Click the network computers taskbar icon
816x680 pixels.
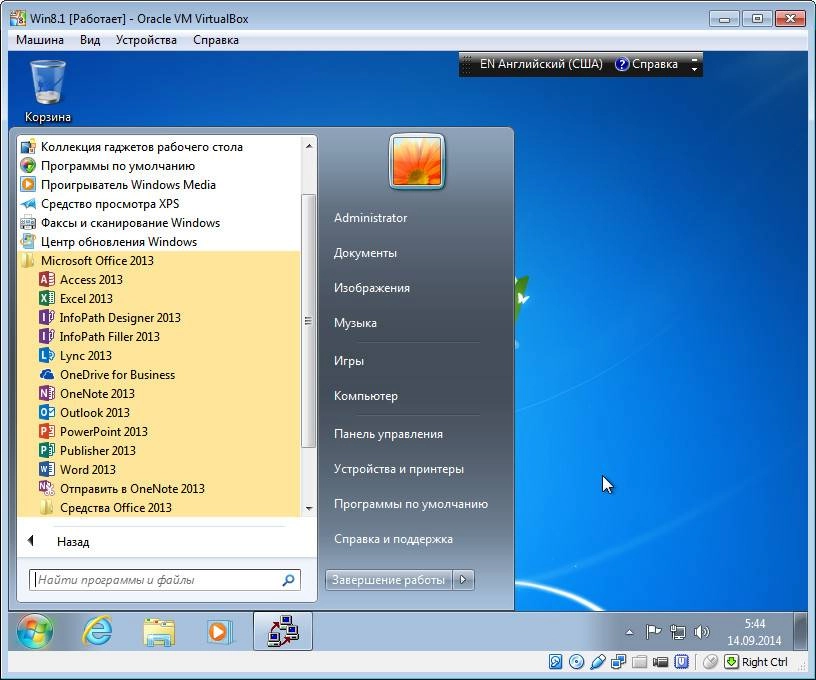[283, 631]
